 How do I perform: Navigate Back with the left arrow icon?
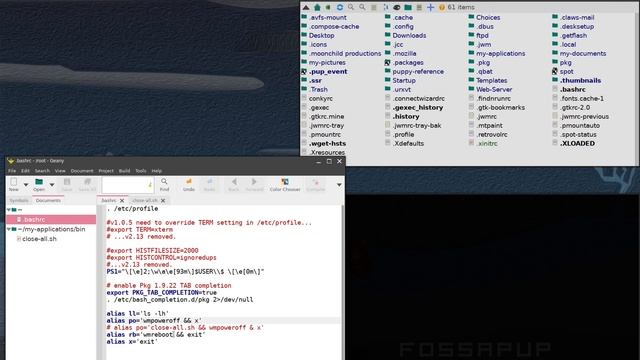click(x=234, y=184)
